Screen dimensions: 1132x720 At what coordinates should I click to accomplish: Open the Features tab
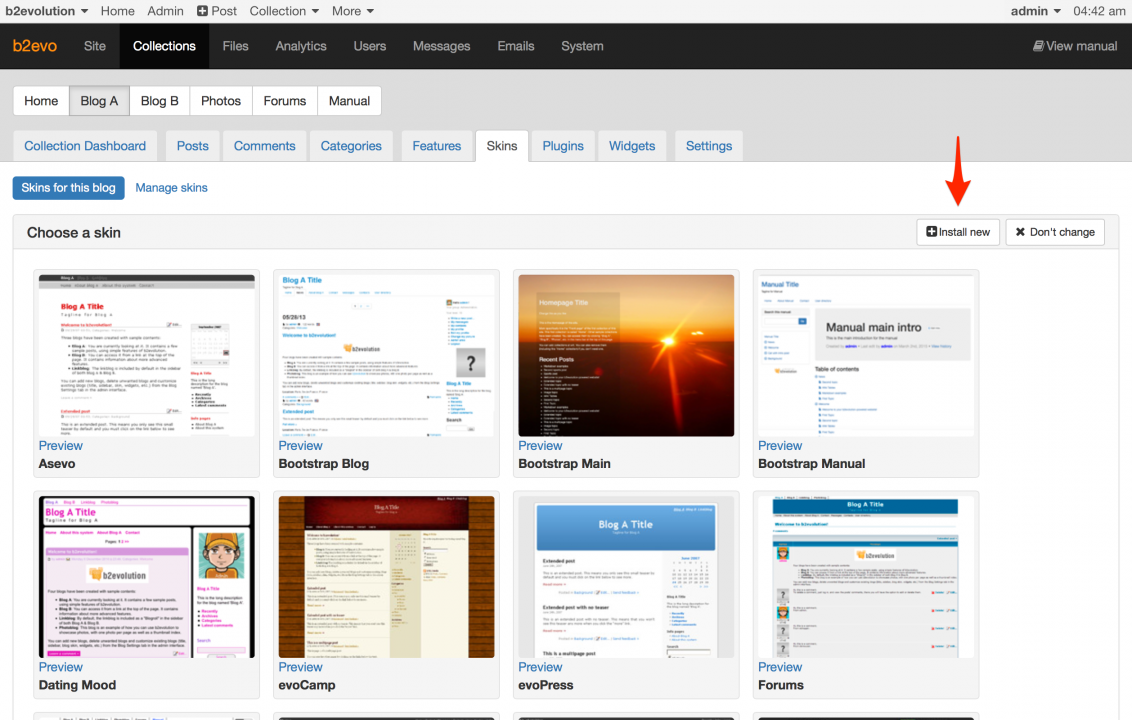coord(437,146)
